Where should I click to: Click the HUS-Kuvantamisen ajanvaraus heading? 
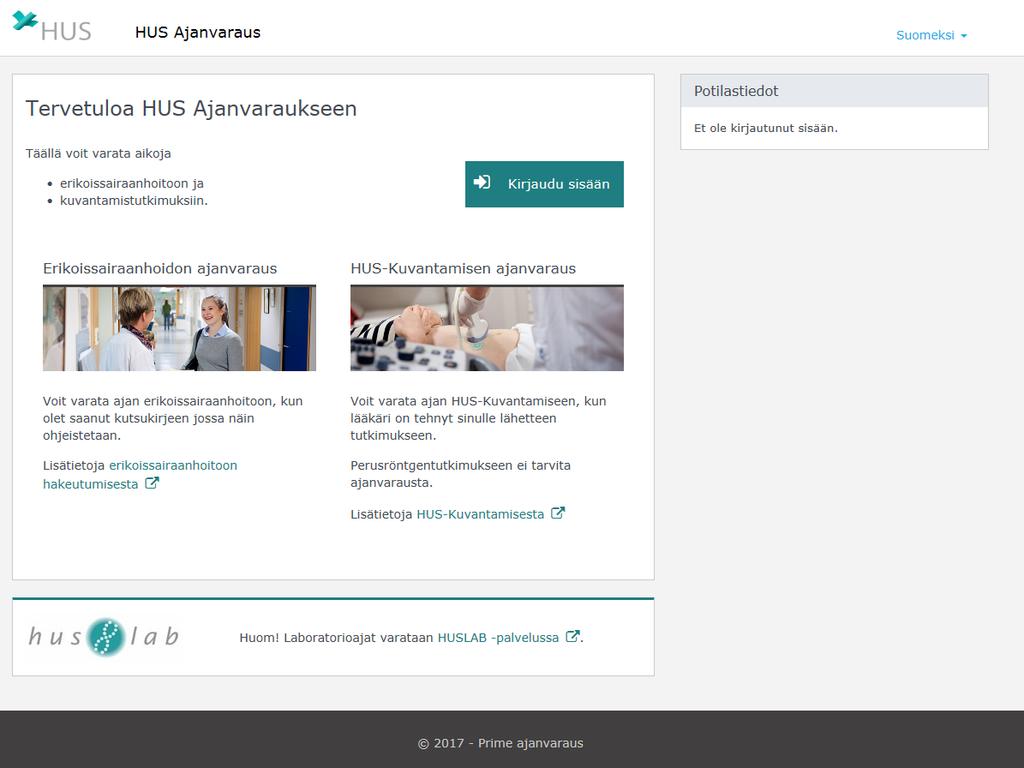pyautogui.click(x=463, y=268)
